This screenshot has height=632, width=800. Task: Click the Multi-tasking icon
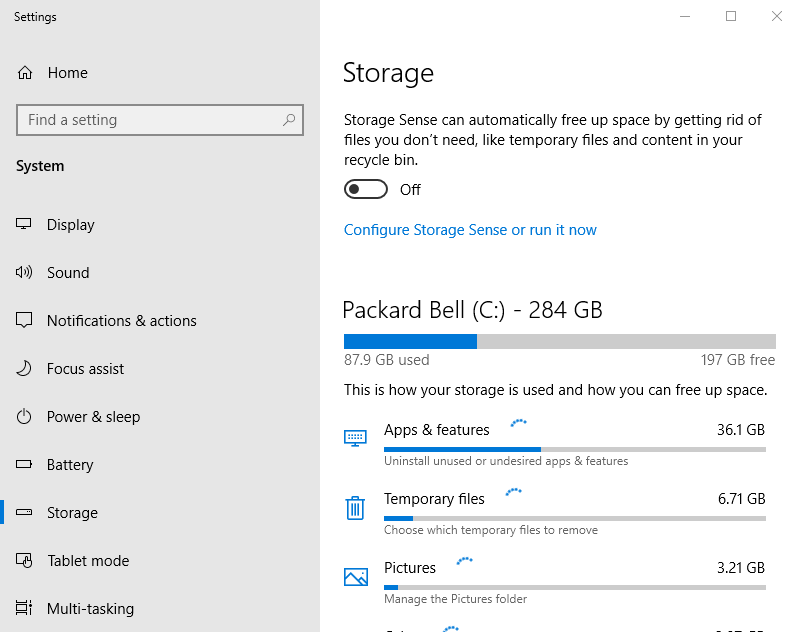23,608
